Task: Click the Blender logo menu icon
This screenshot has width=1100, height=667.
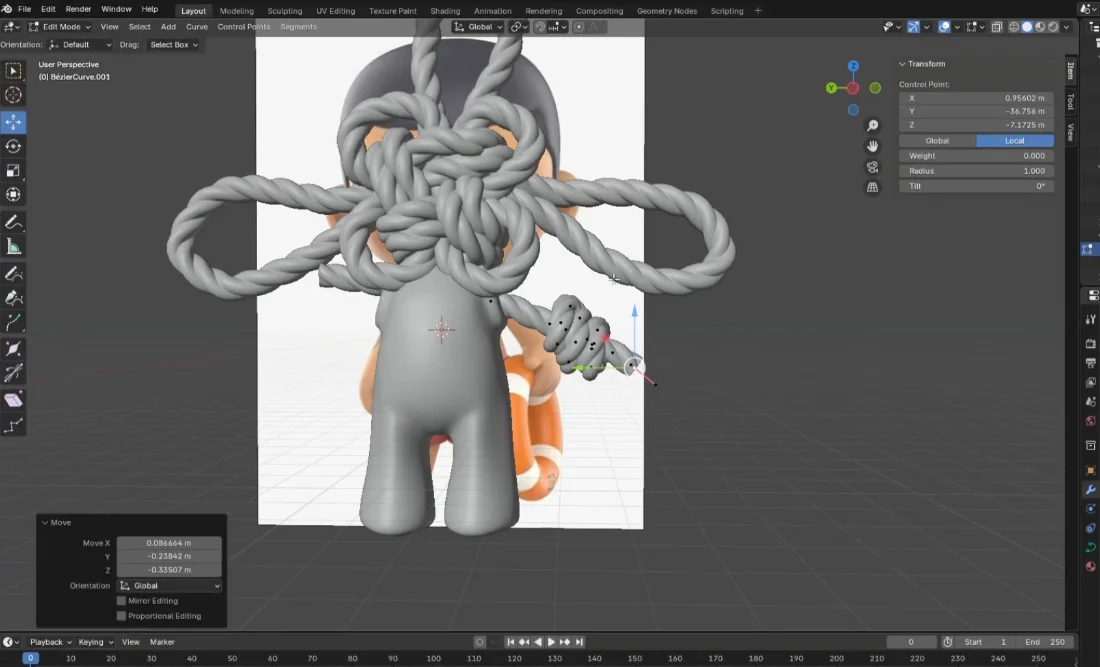Action: point(7,9)
